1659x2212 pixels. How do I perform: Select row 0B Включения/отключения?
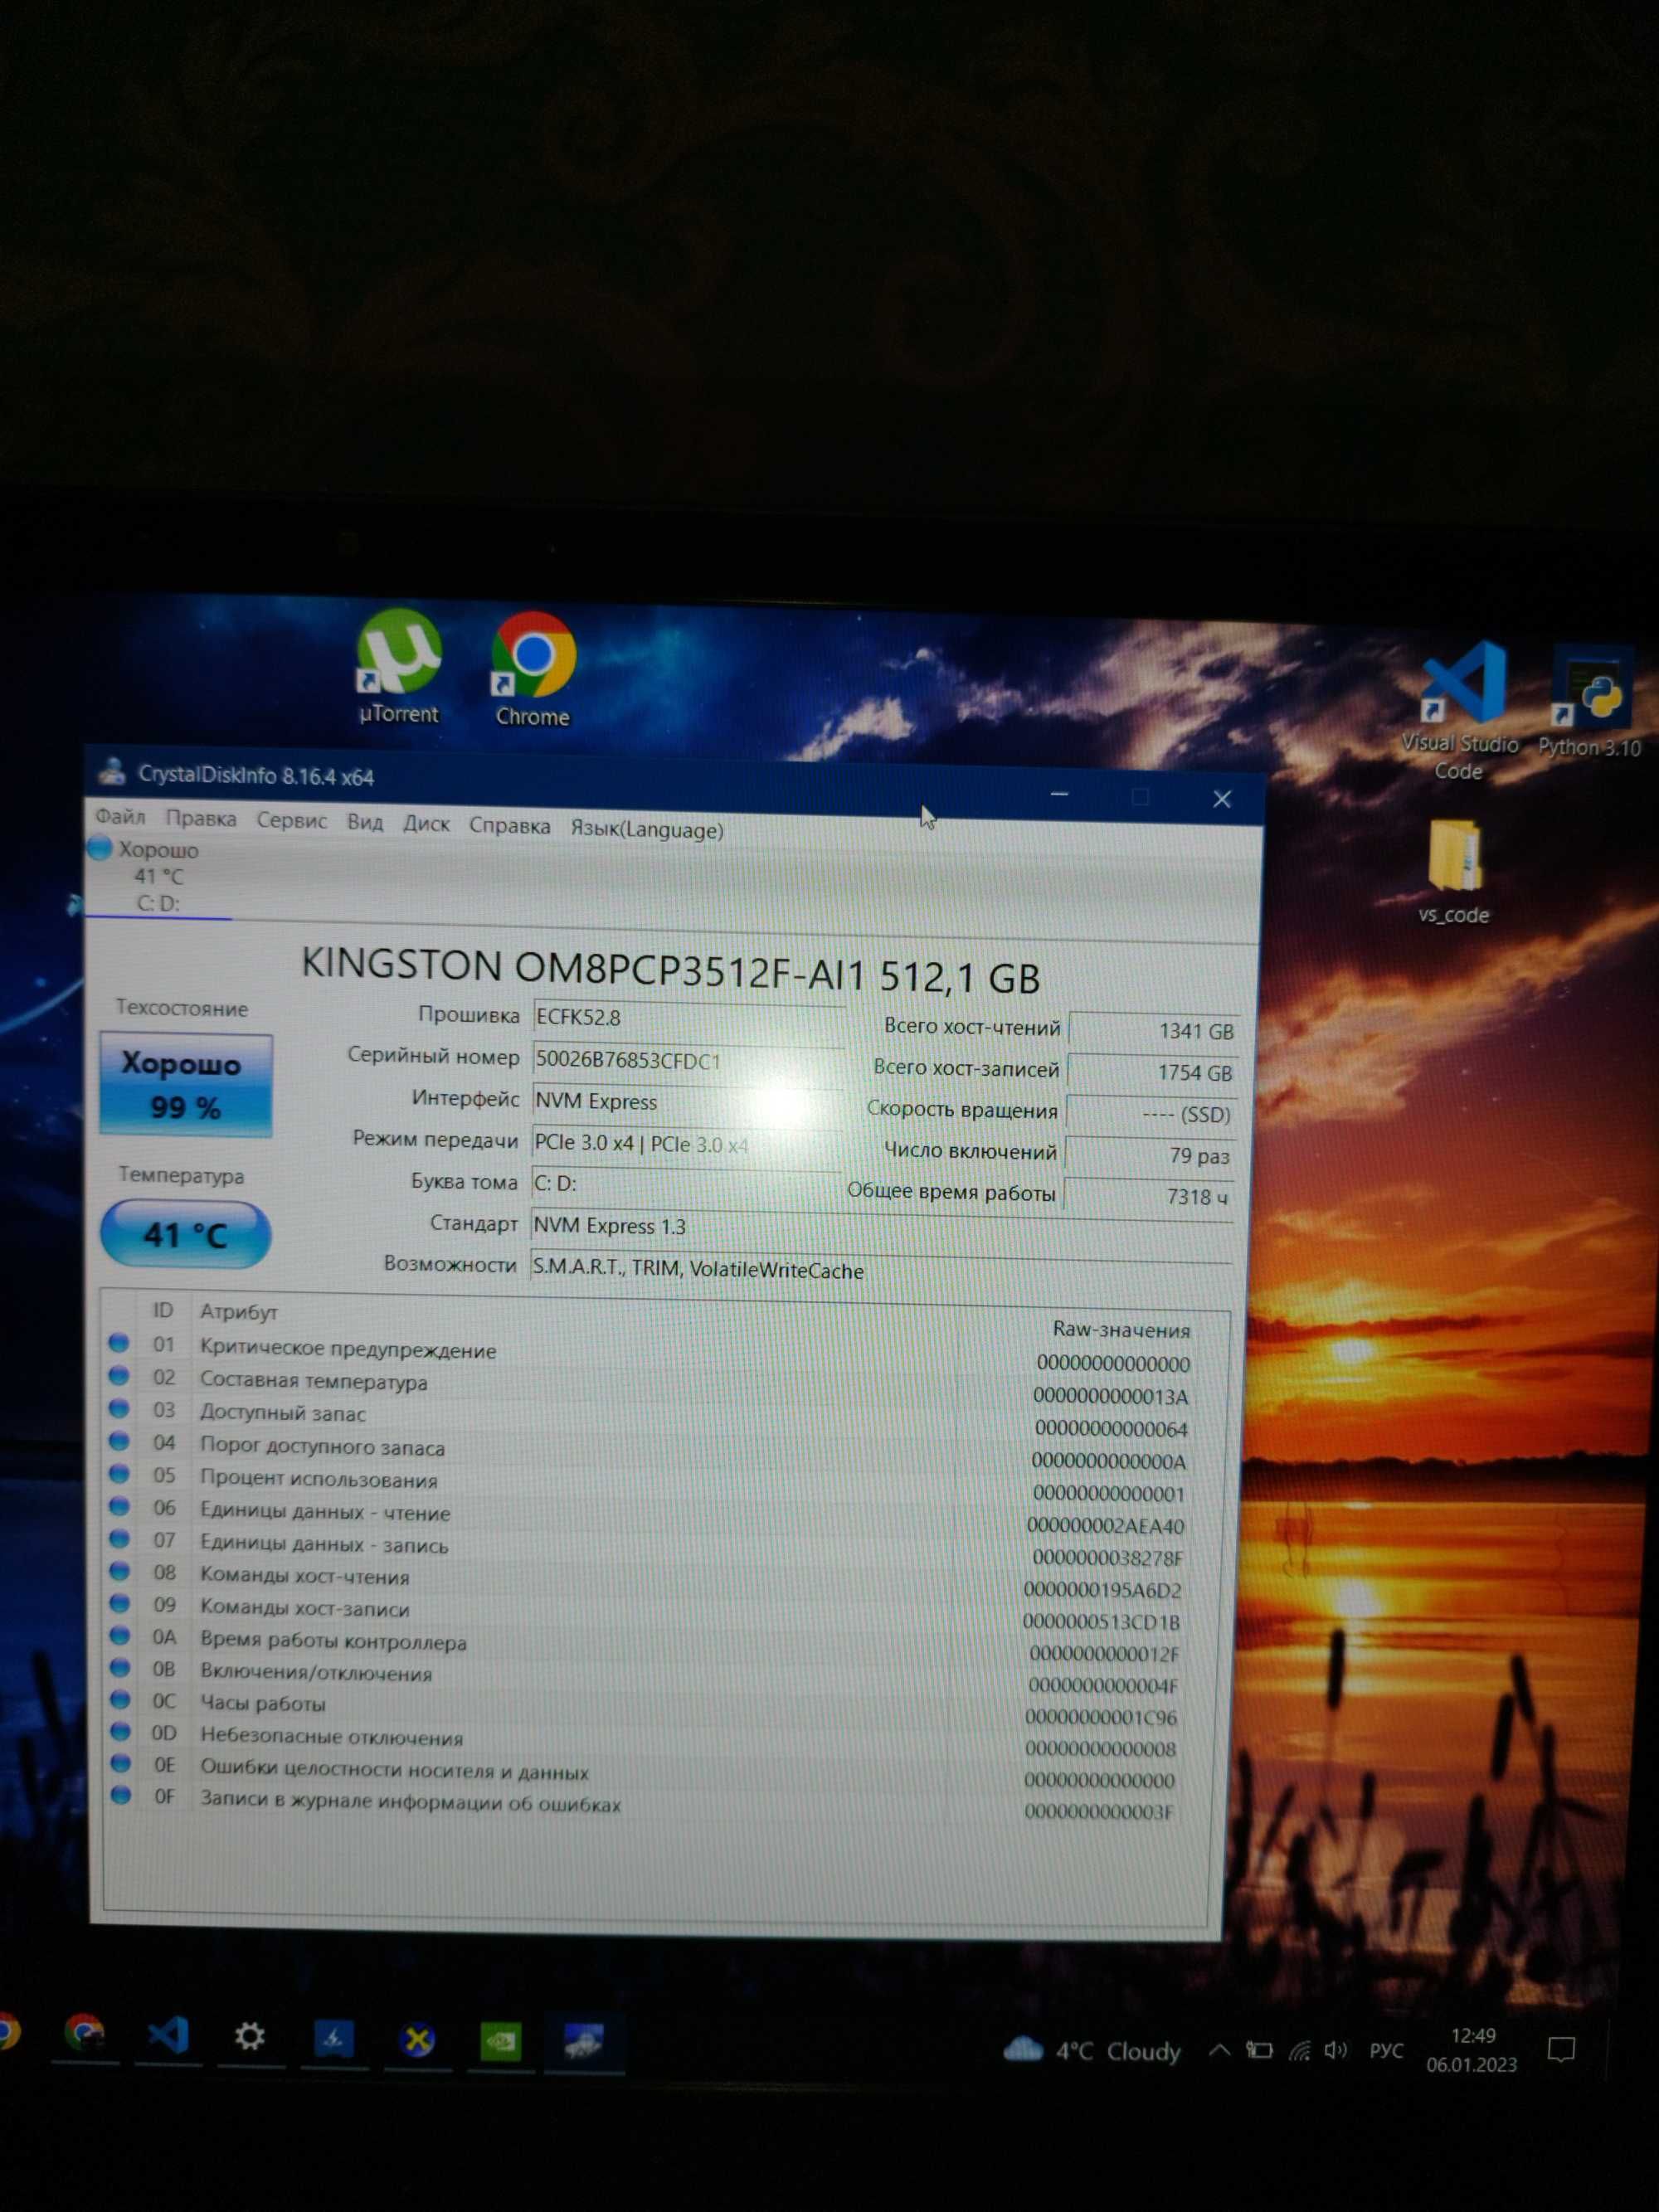pyautogui.click(x=648, y=1676)
